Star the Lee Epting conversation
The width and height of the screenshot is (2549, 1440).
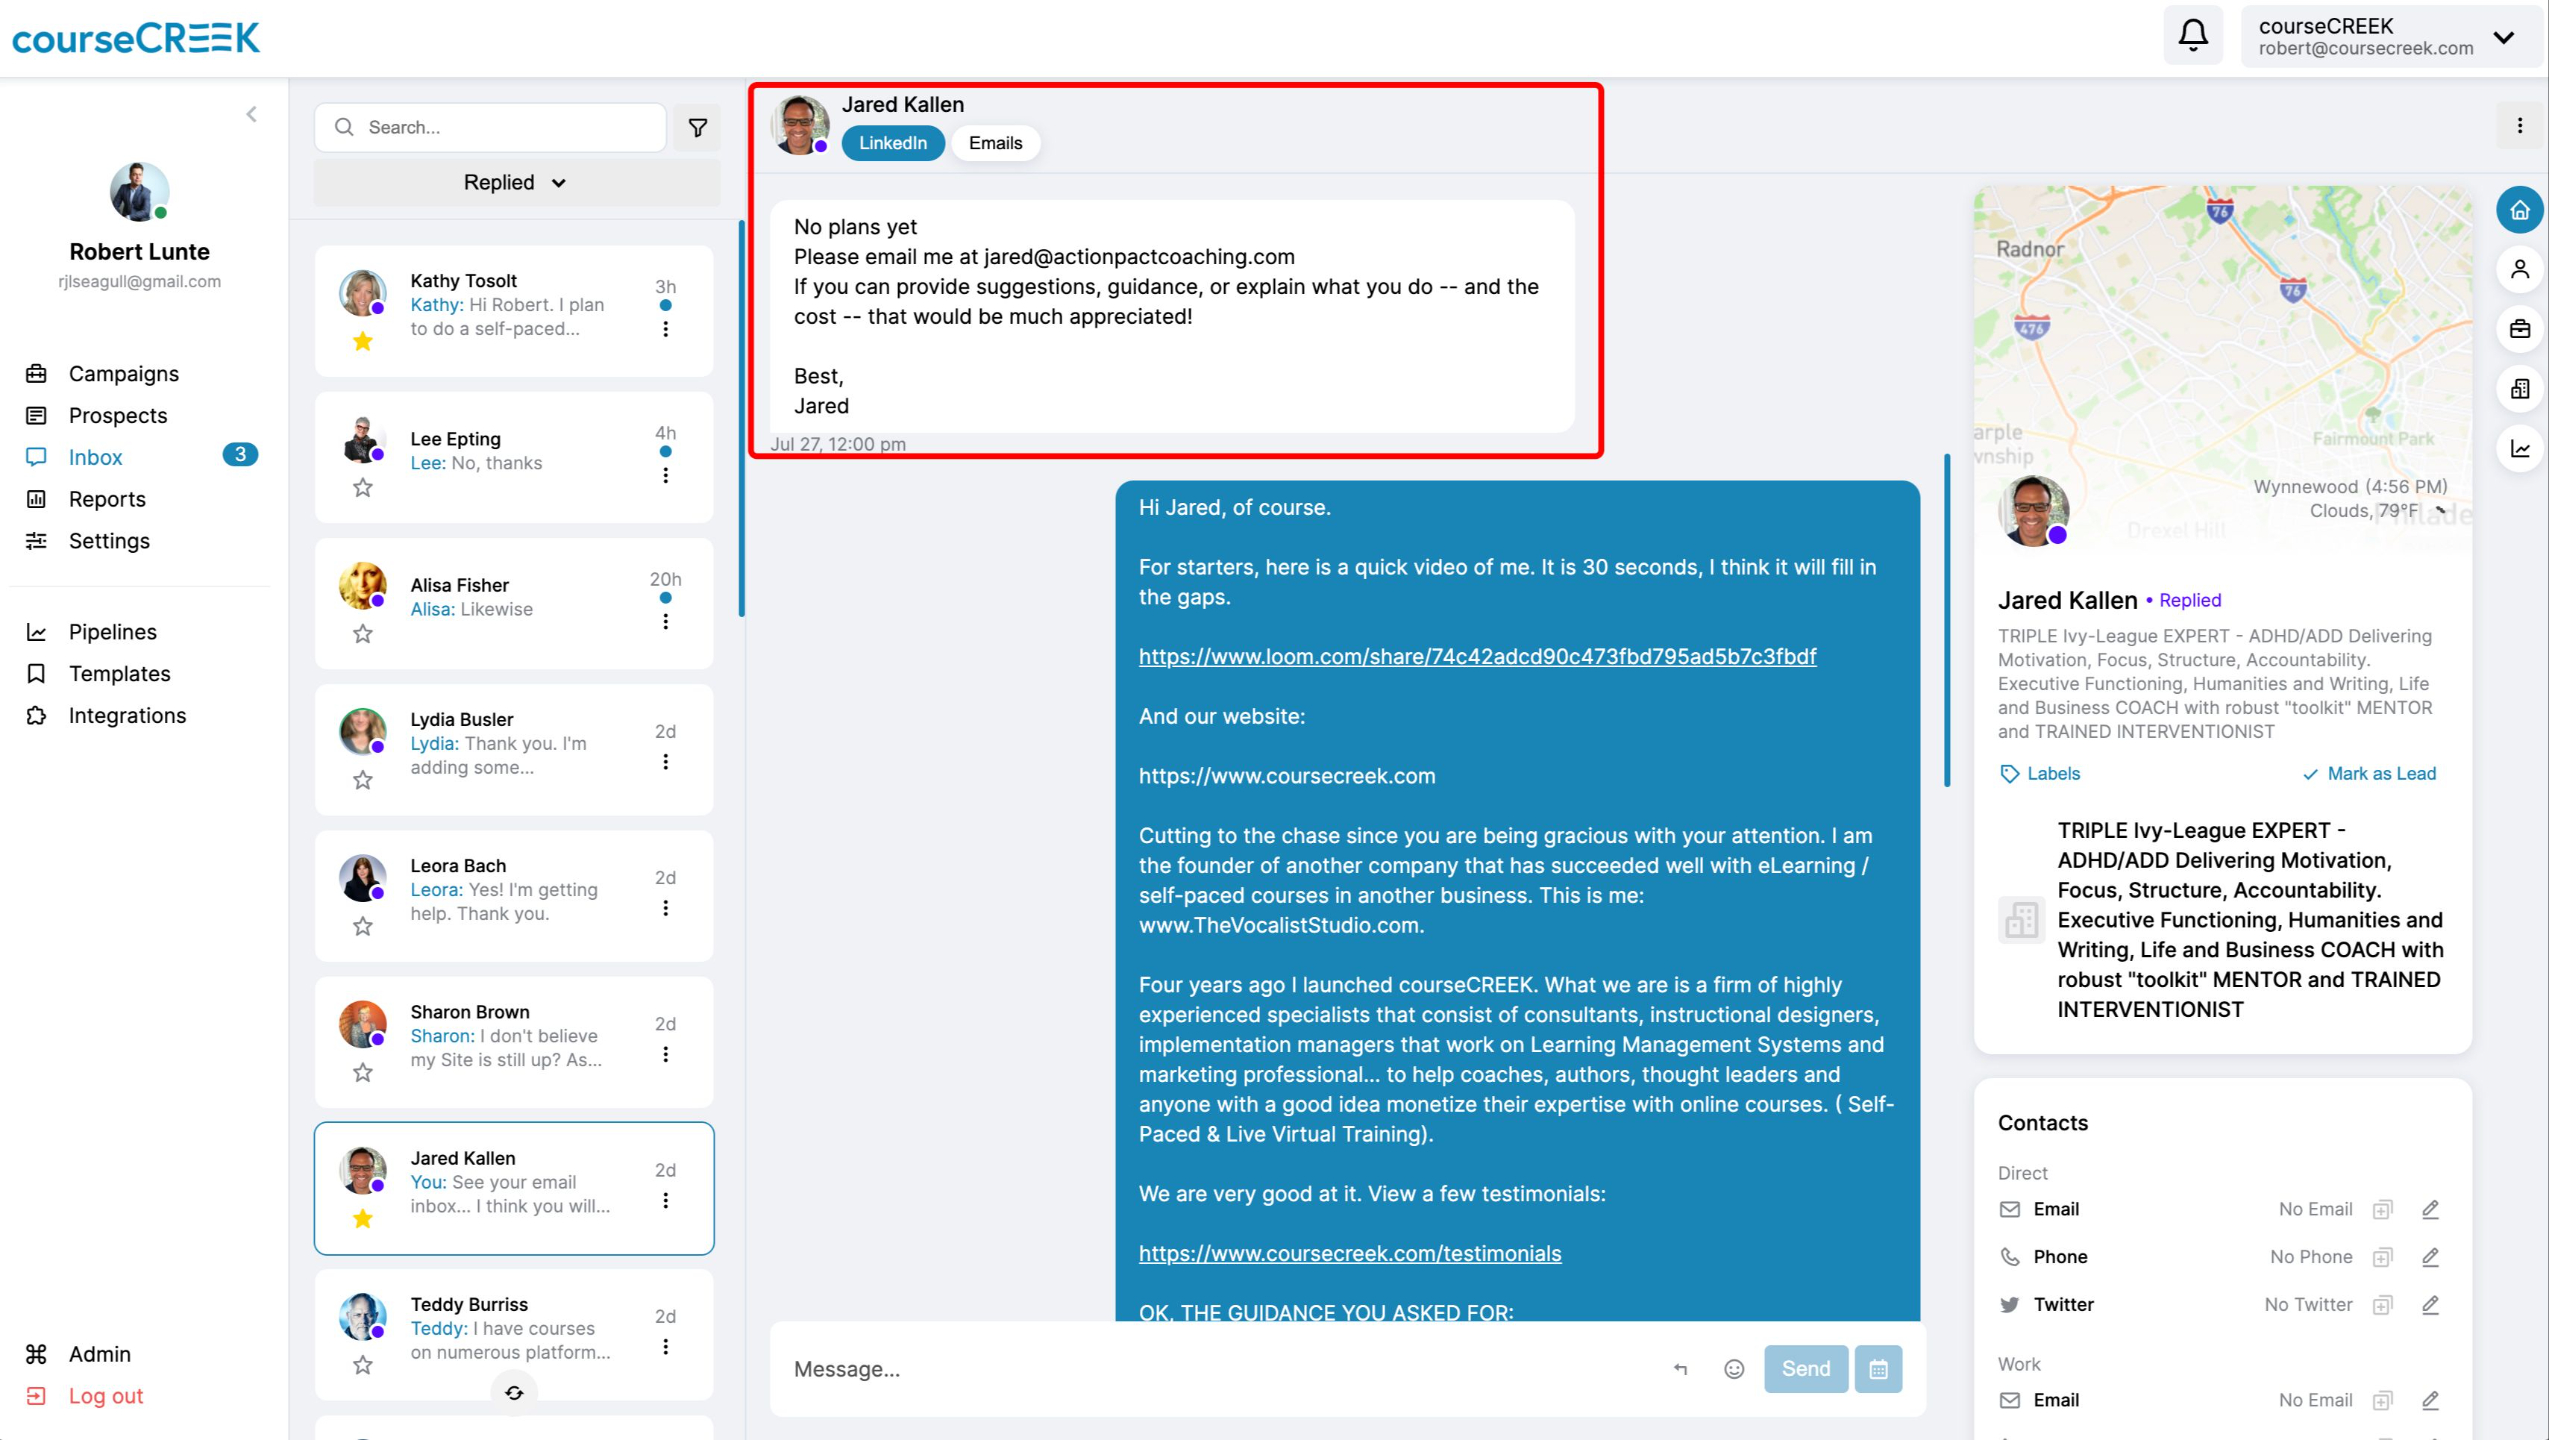pos(363,488)
